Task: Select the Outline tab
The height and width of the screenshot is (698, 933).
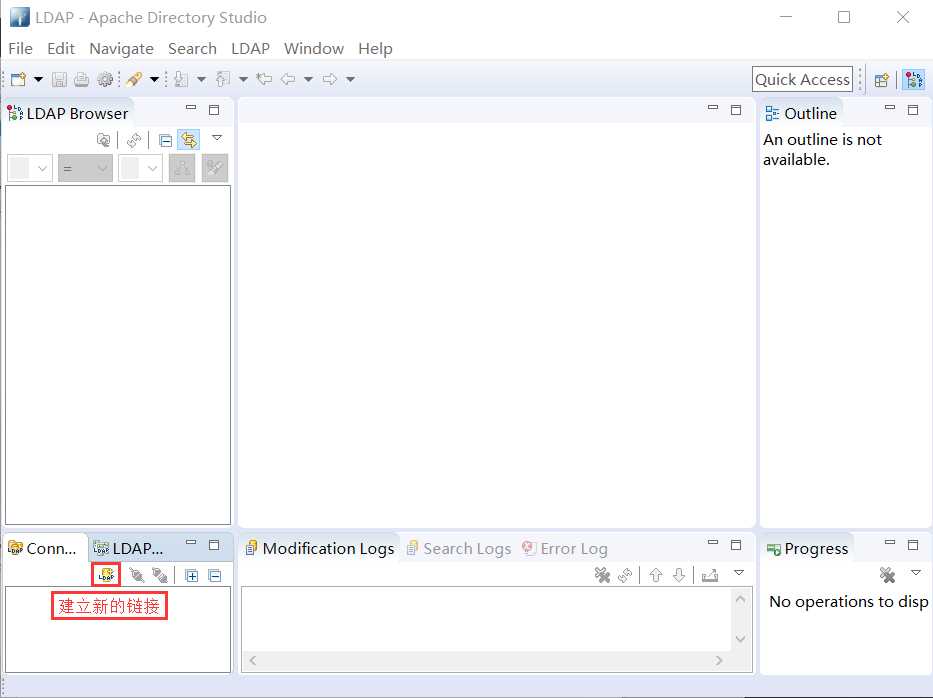Action: [801, 113]
